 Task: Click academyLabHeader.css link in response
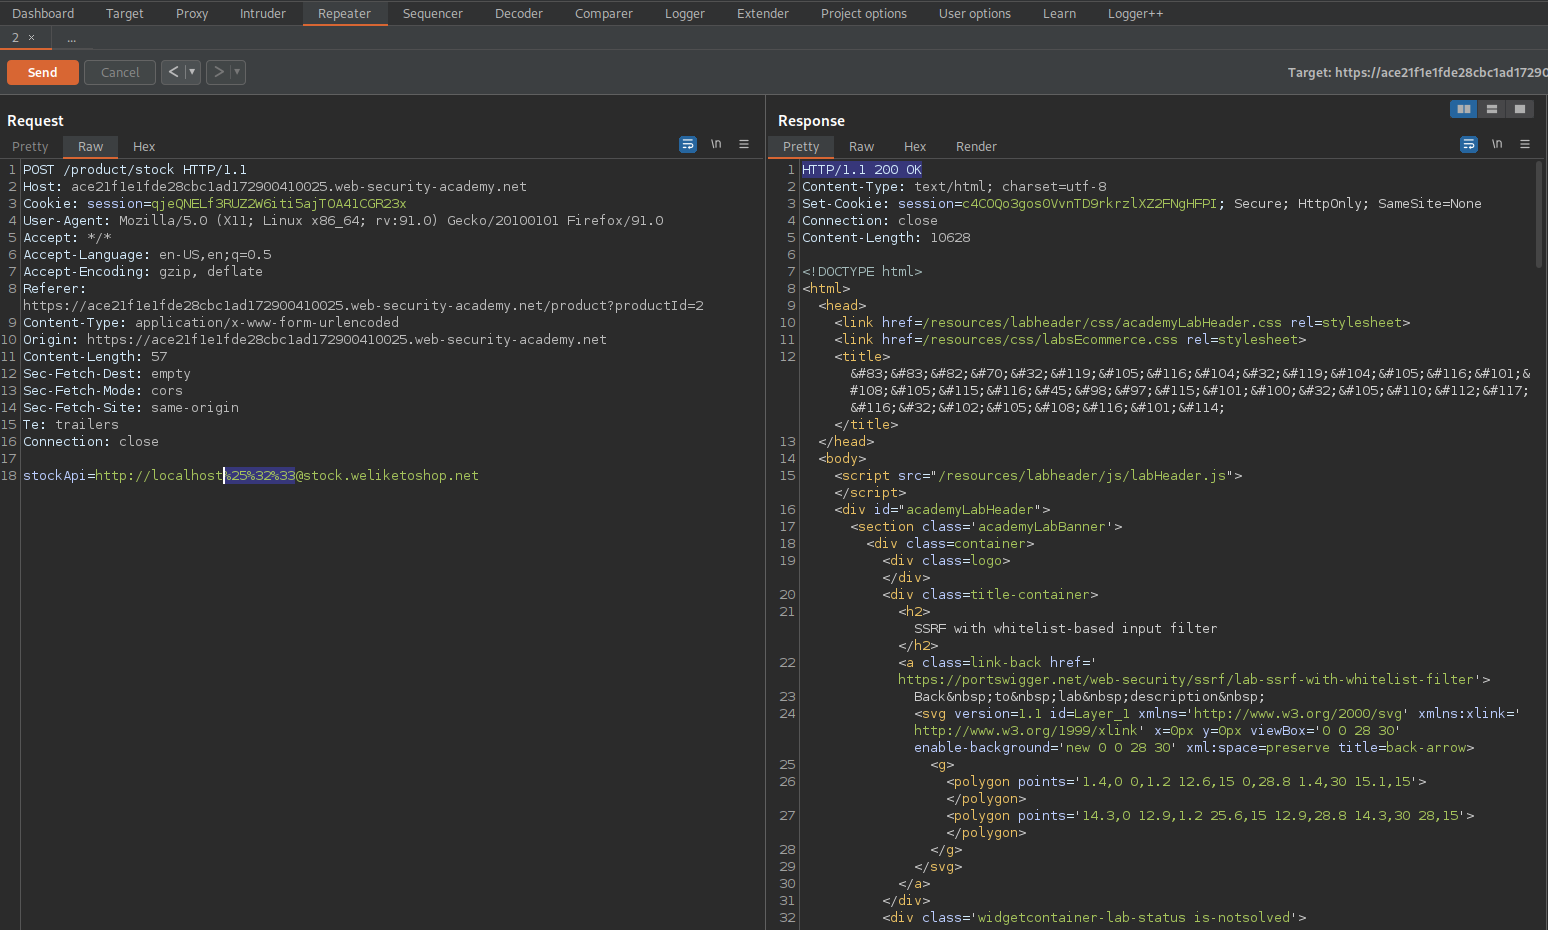[x=1102, y=322]
